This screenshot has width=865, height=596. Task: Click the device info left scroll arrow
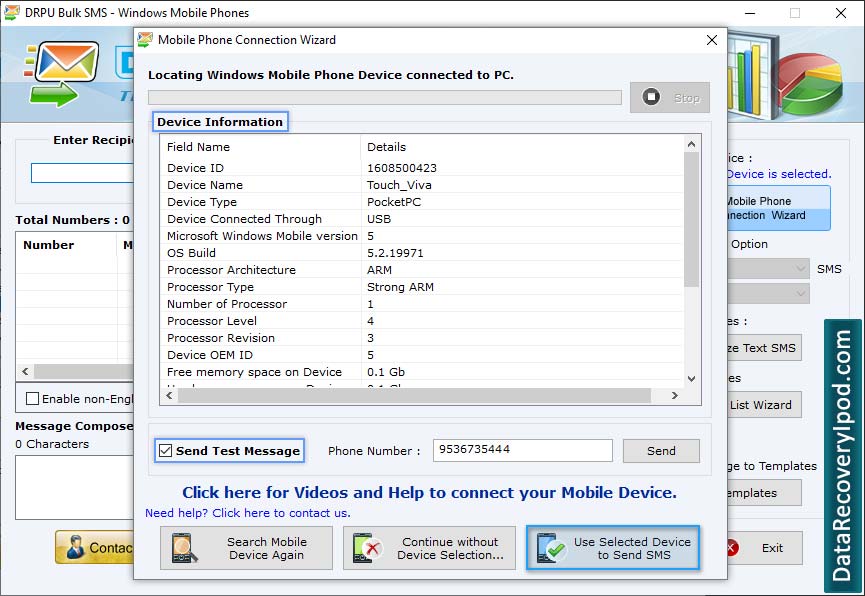coord(169,395)
